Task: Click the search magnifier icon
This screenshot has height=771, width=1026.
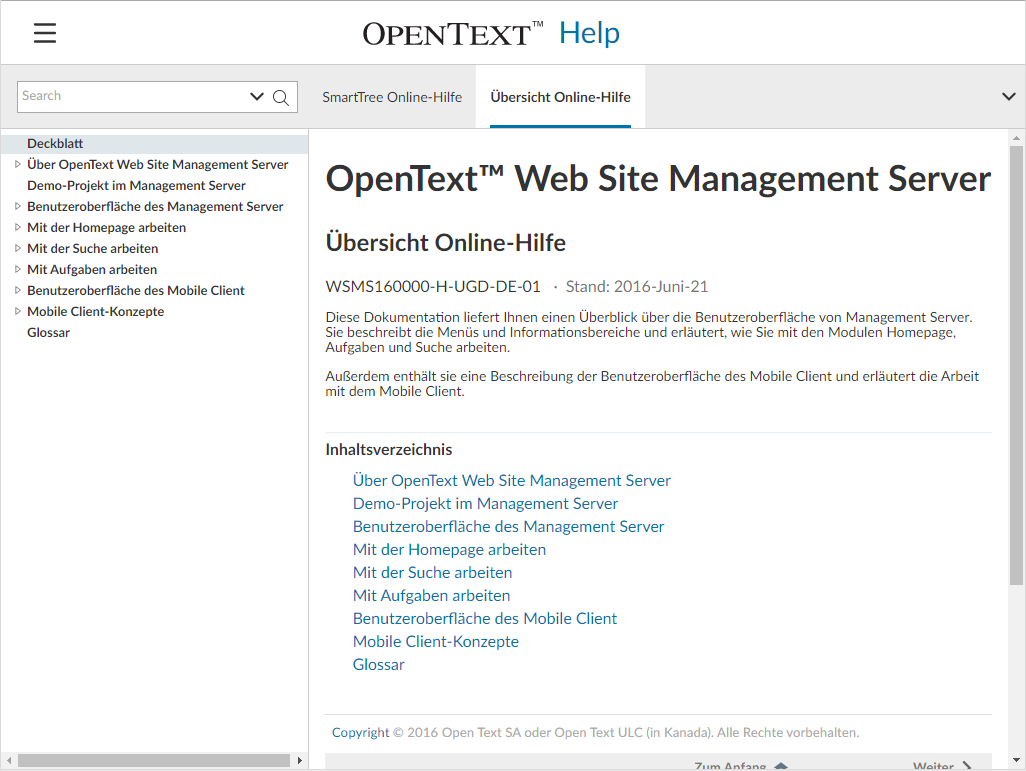Action: pos(281,98)
